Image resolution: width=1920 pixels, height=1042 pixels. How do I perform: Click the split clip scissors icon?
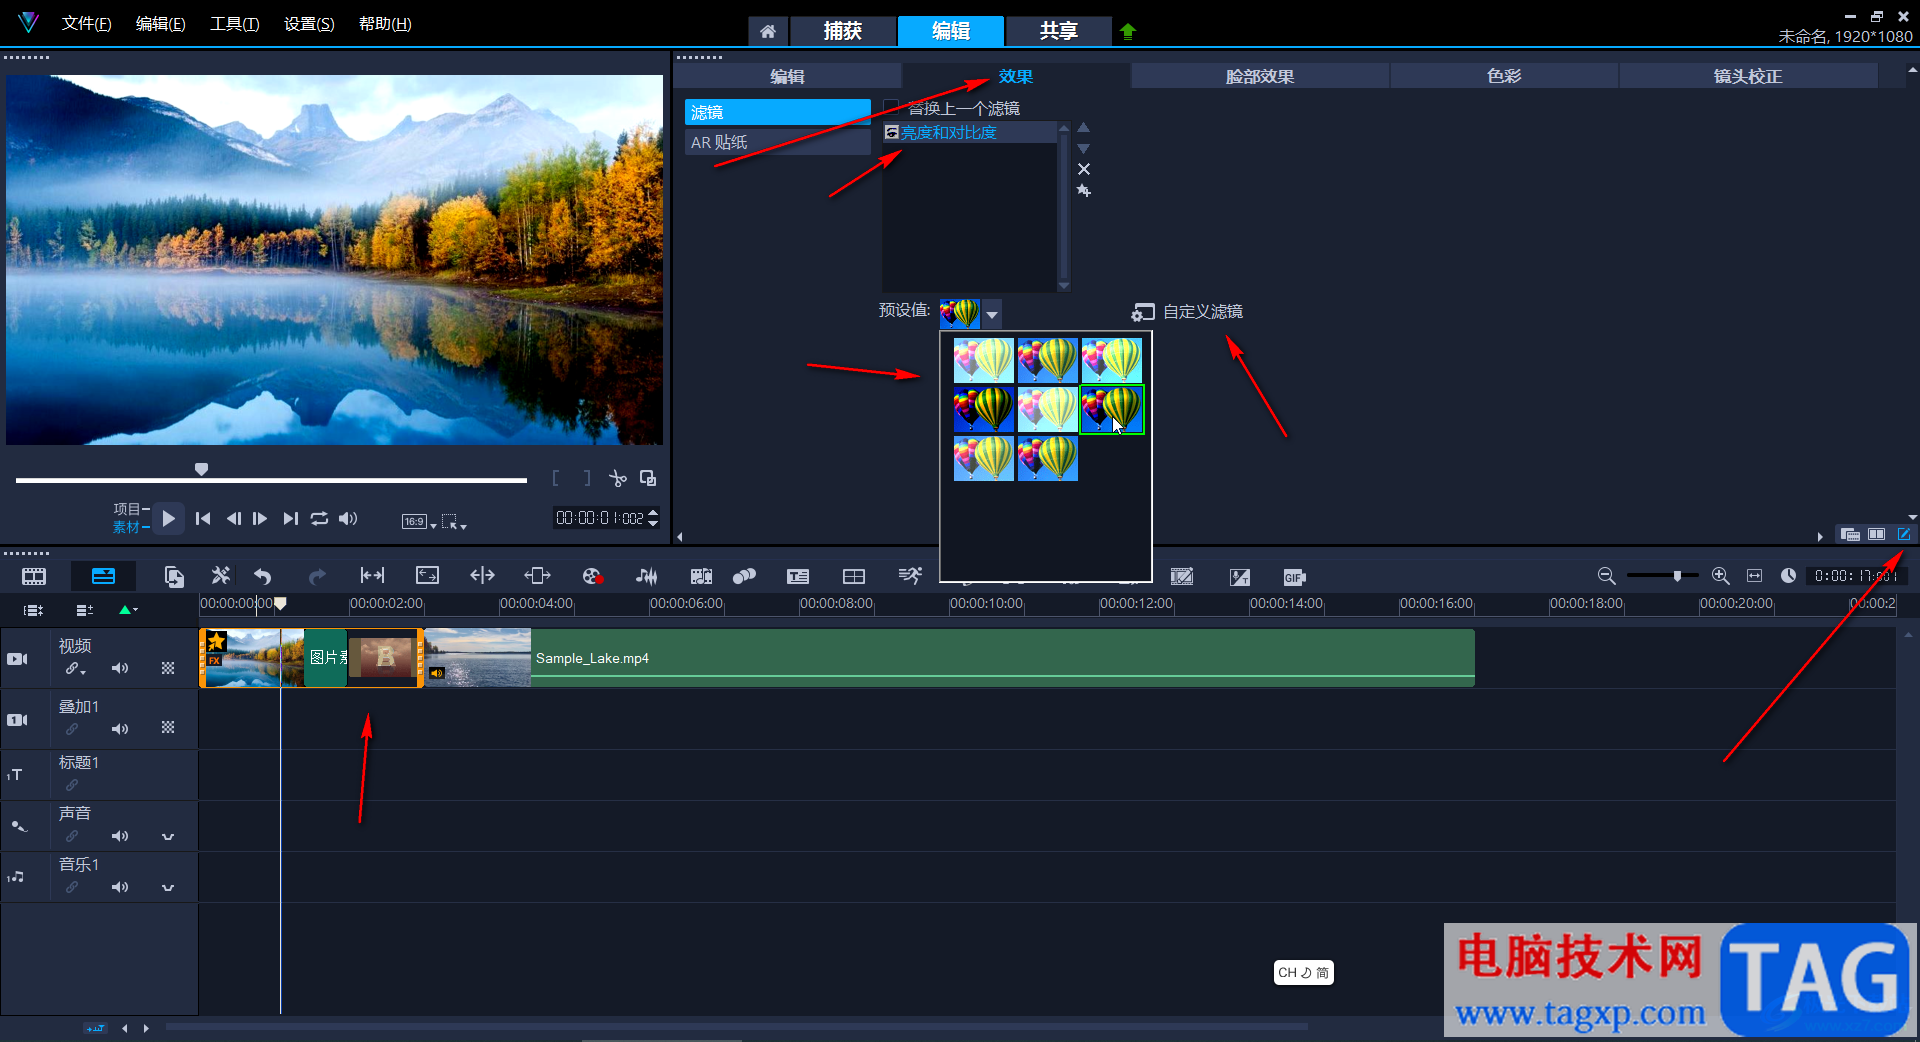[x=618, y=478]
